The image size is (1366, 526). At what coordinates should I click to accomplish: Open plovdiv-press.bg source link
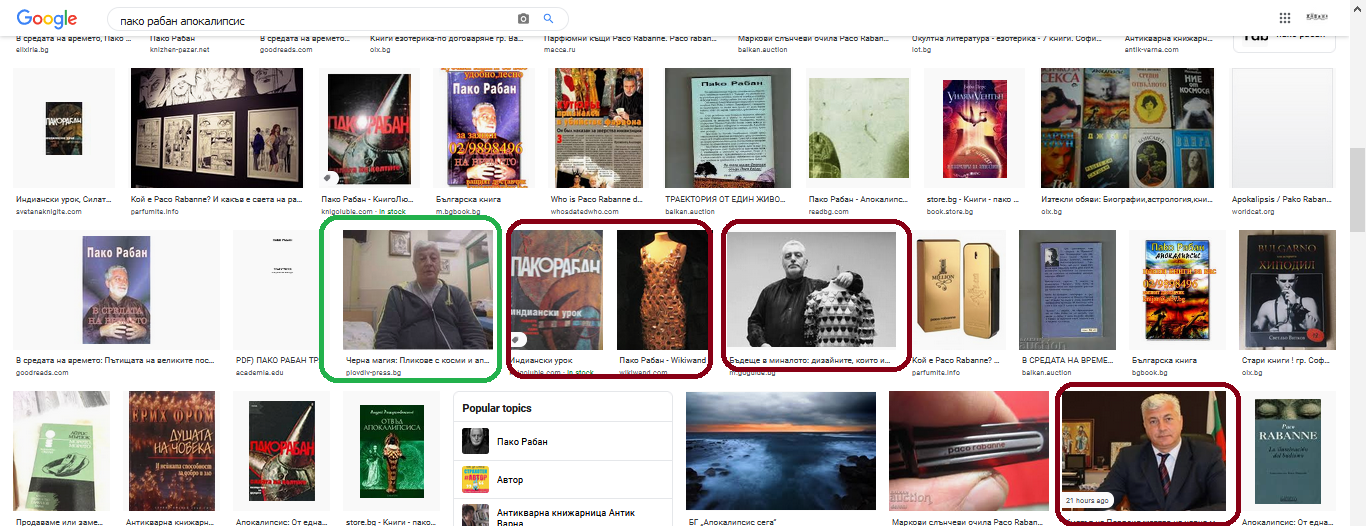pos(372,372)
